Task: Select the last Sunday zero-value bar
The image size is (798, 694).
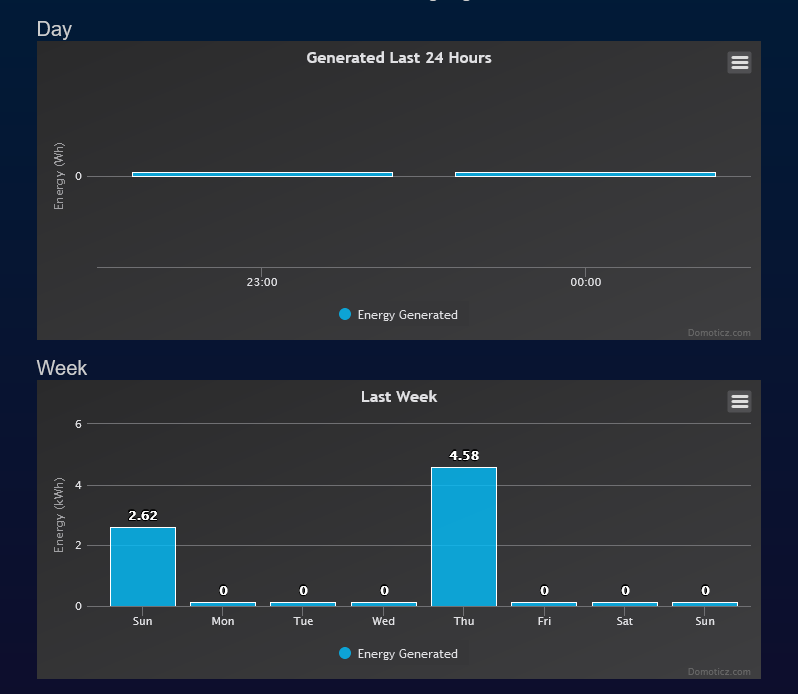Action: (x=705, y=604)
